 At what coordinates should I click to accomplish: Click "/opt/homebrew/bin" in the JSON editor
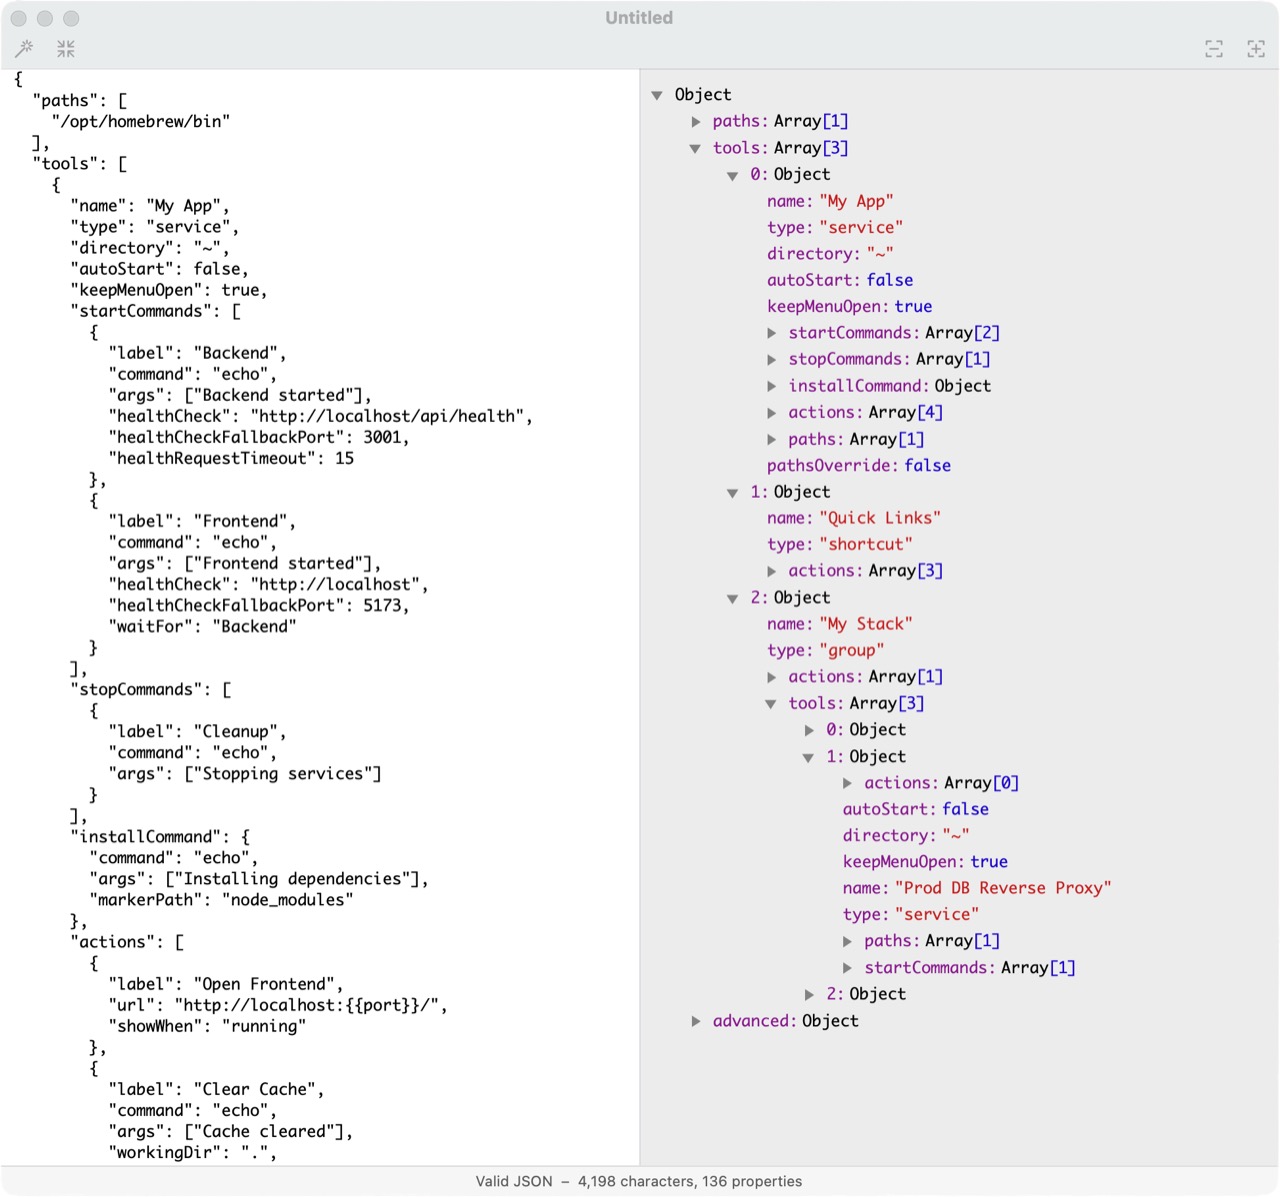[x=141, y=121]
